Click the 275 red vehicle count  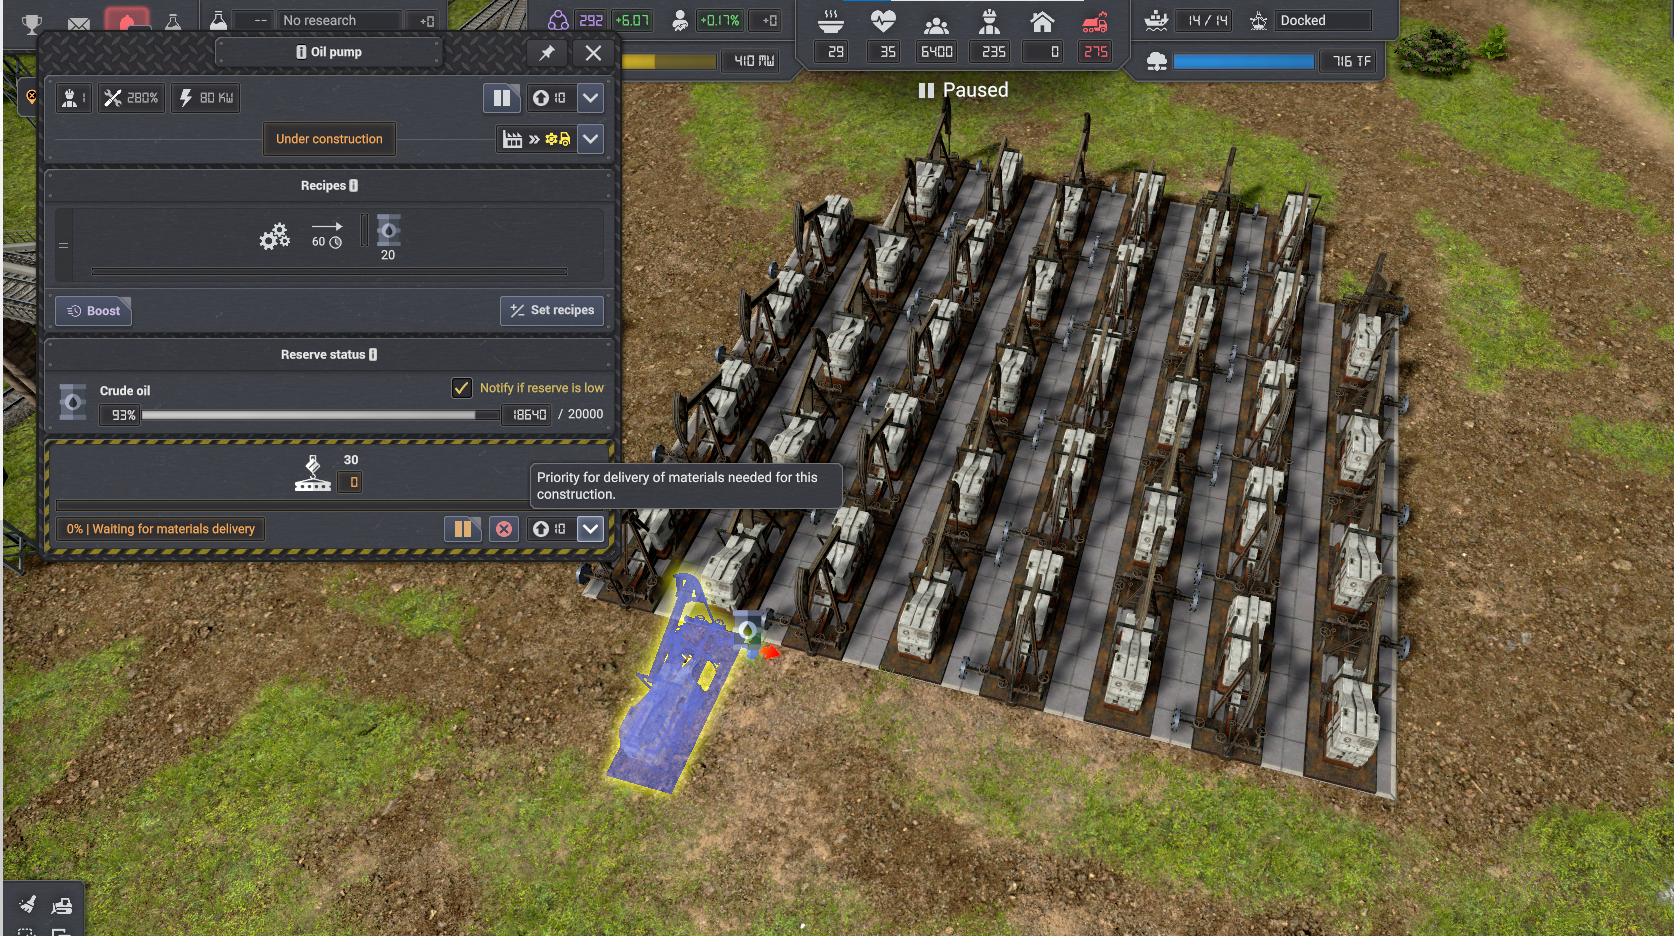point(1096,51)
